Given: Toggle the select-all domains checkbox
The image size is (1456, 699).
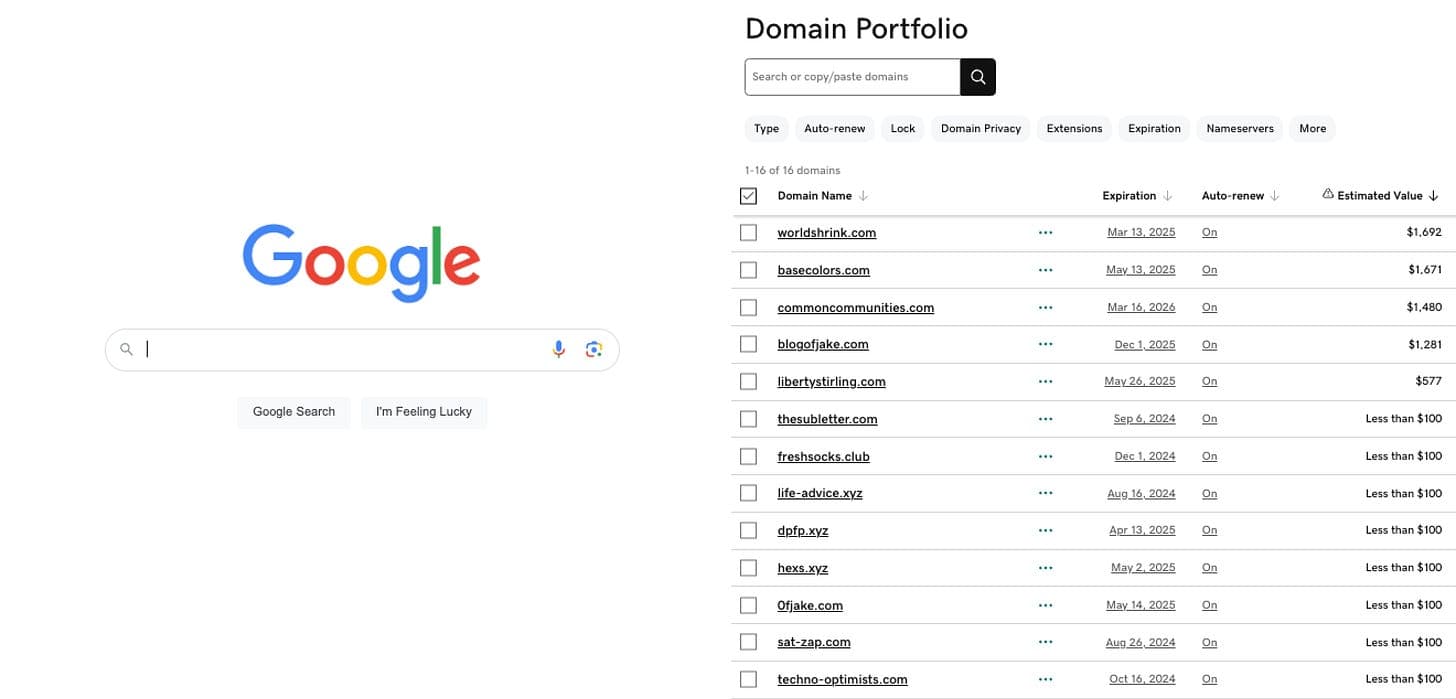Looking at the screenshot, I should [748, 196].
